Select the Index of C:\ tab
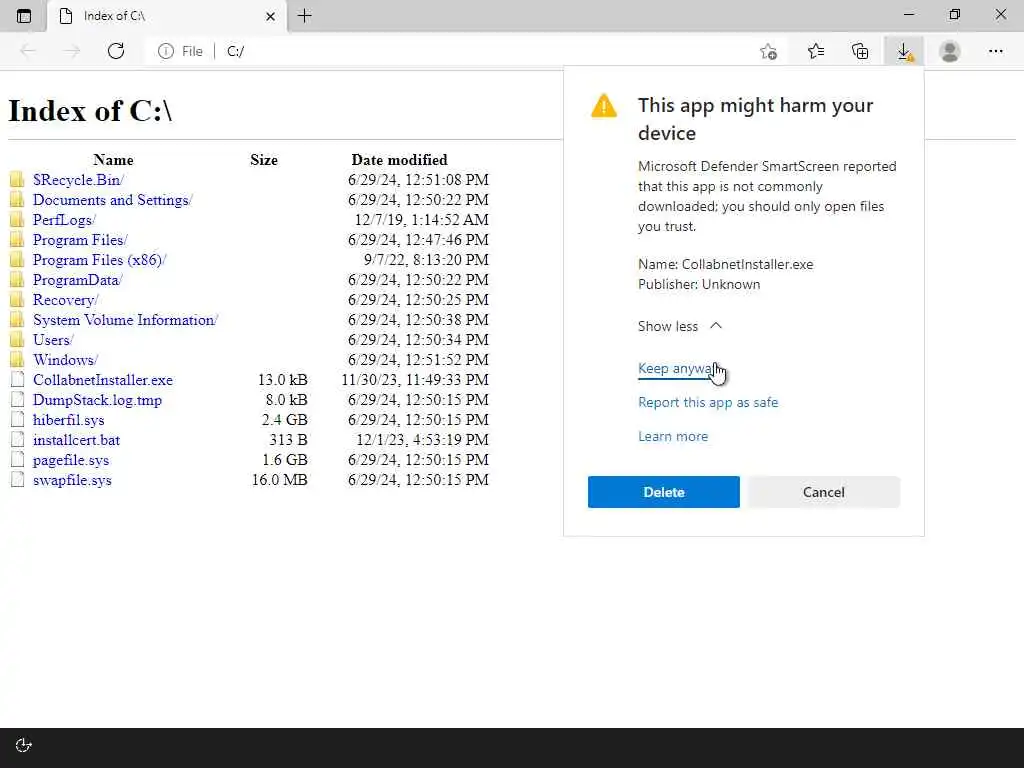1024x768 pixels. coord(167,16)
